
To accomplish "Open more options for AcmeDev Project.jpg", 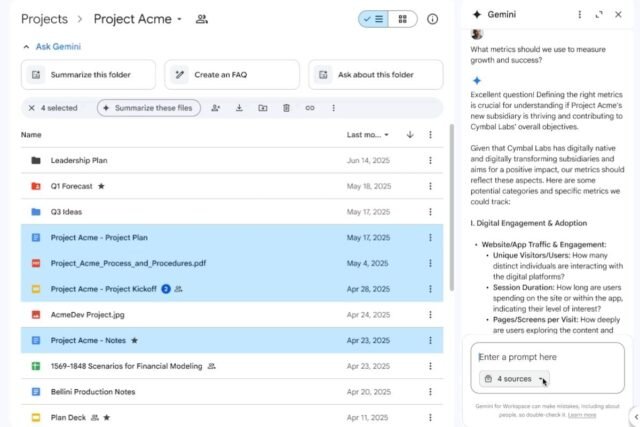I will (430, 315).
